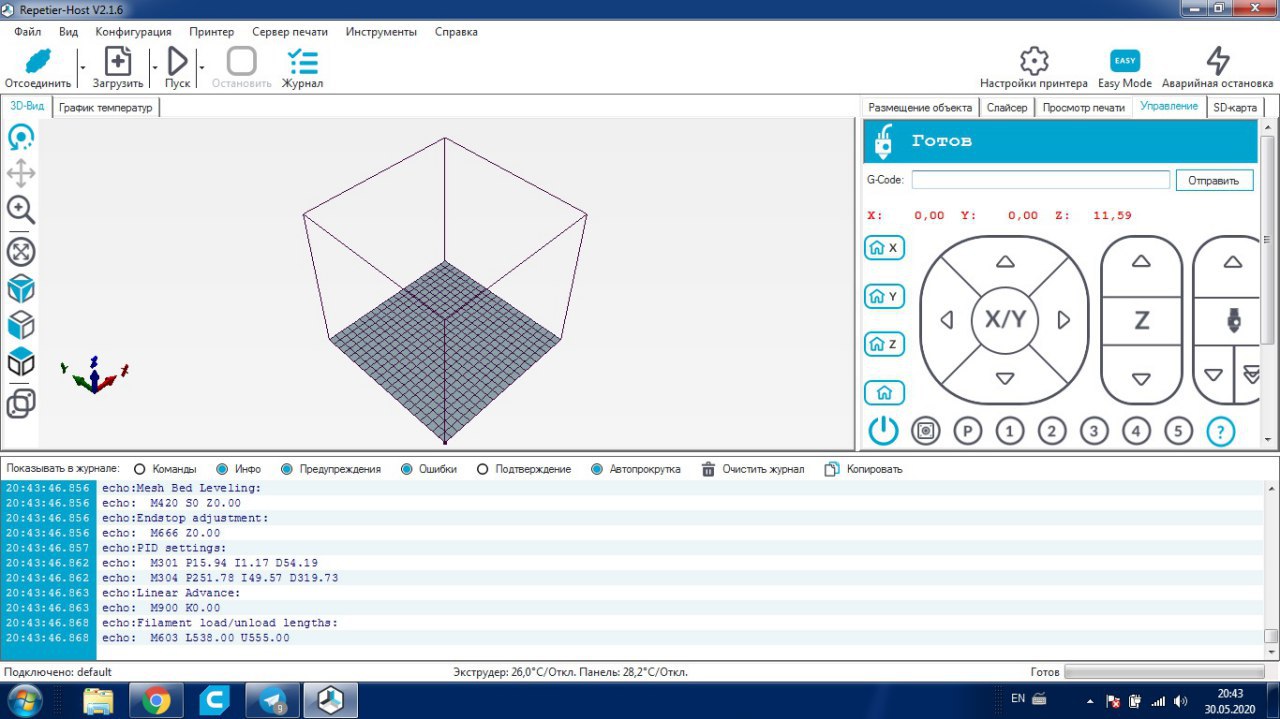This screenshot has width=1280, height=719.
Task: Toggle parallel projection icon
Action: [21, 403]
